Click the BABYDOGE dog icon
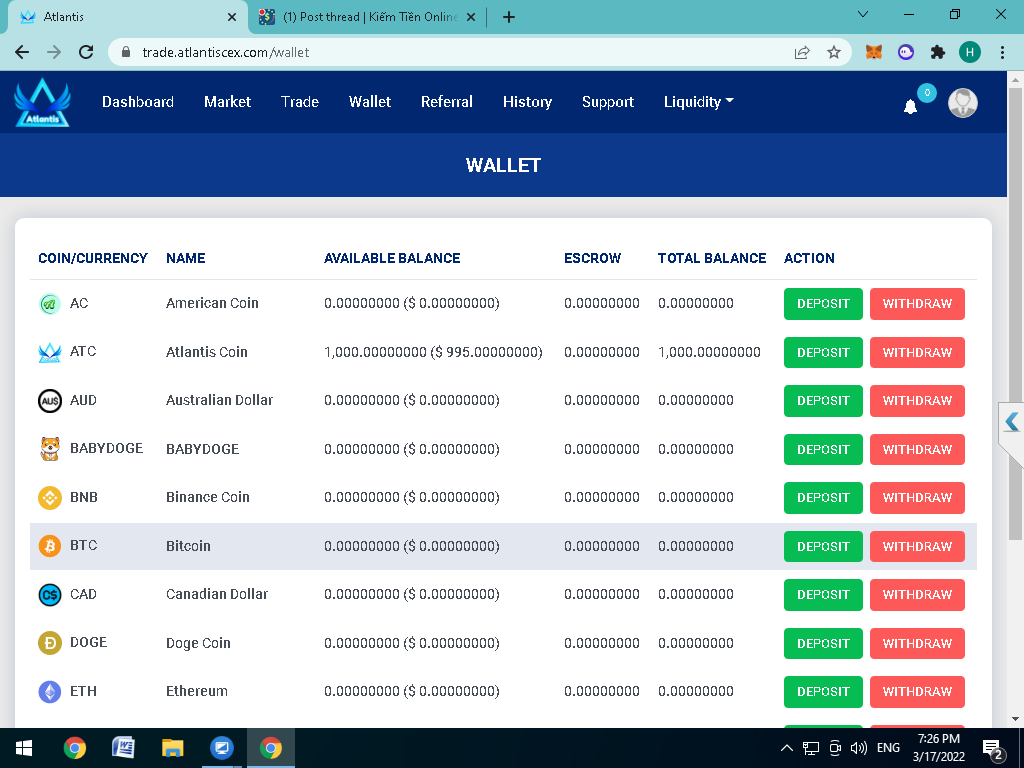This screenshot has width=1024, height=768. pyautogui.click(x=50, y=449)
